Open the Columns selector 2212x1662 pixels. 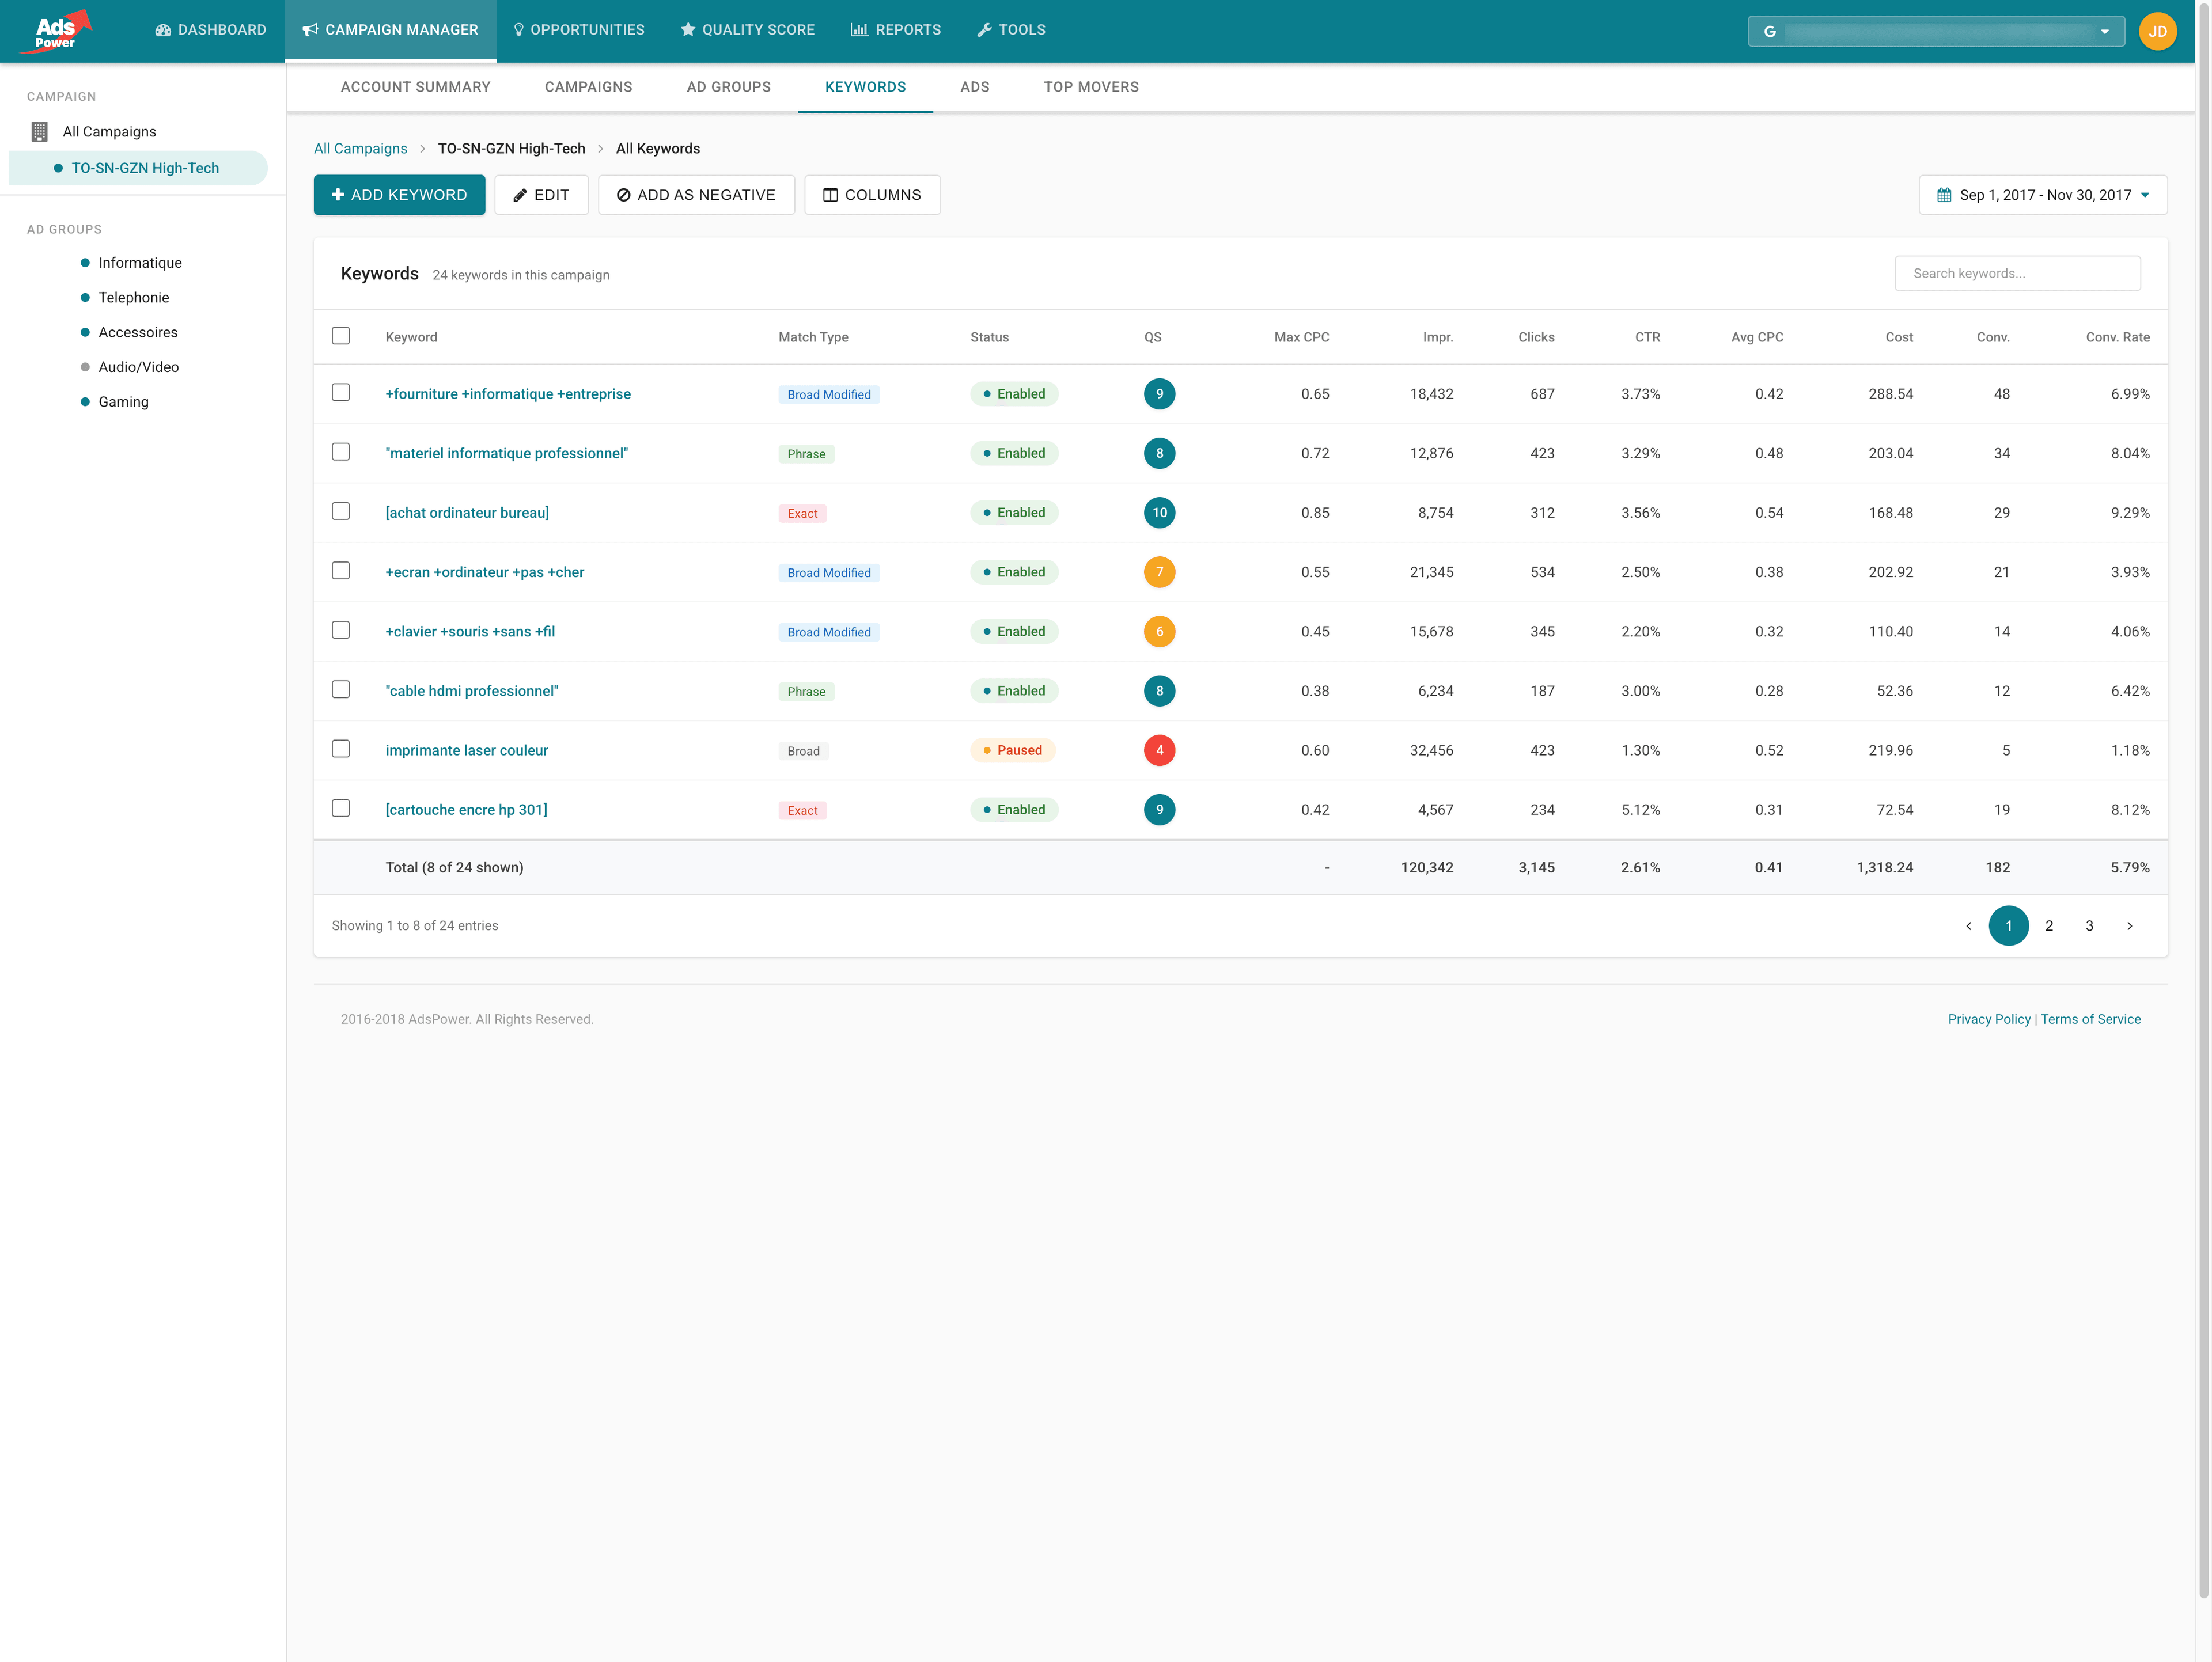click(x=872, y=195)
